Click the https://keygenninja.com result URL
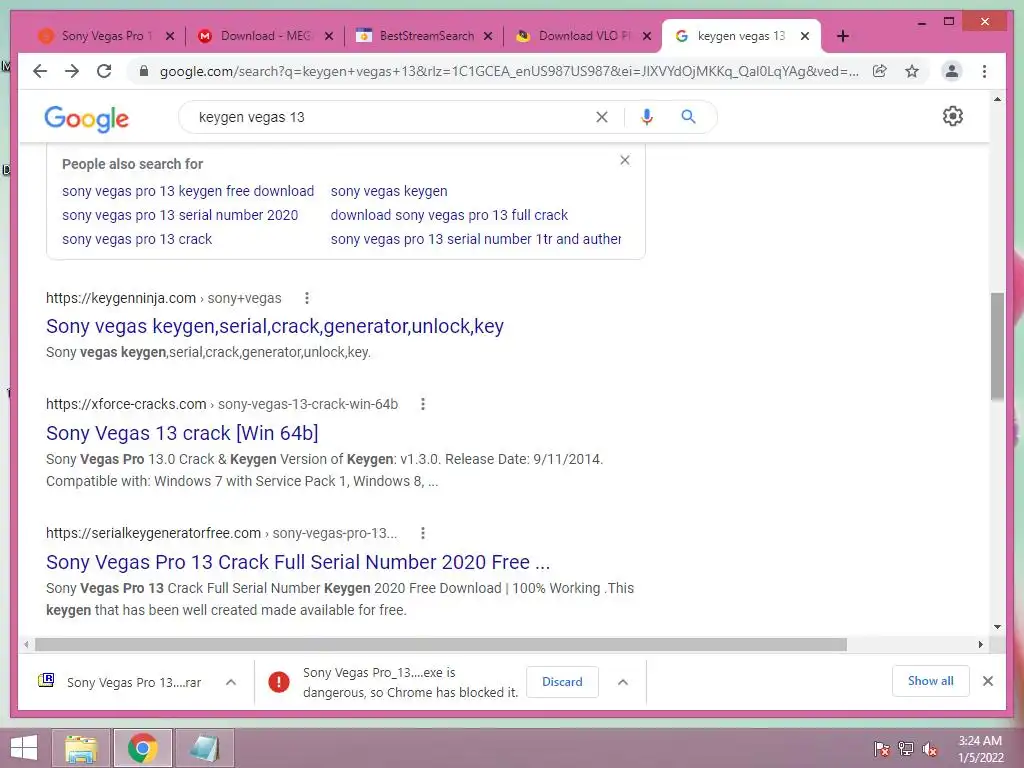The image size is (1024, 768). (121, 298)
